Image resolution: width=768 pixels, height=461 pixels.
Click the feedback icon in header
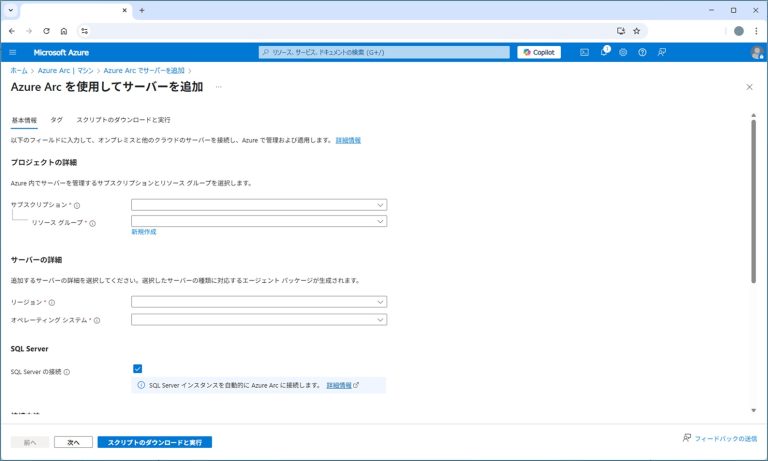pos(661,52)
